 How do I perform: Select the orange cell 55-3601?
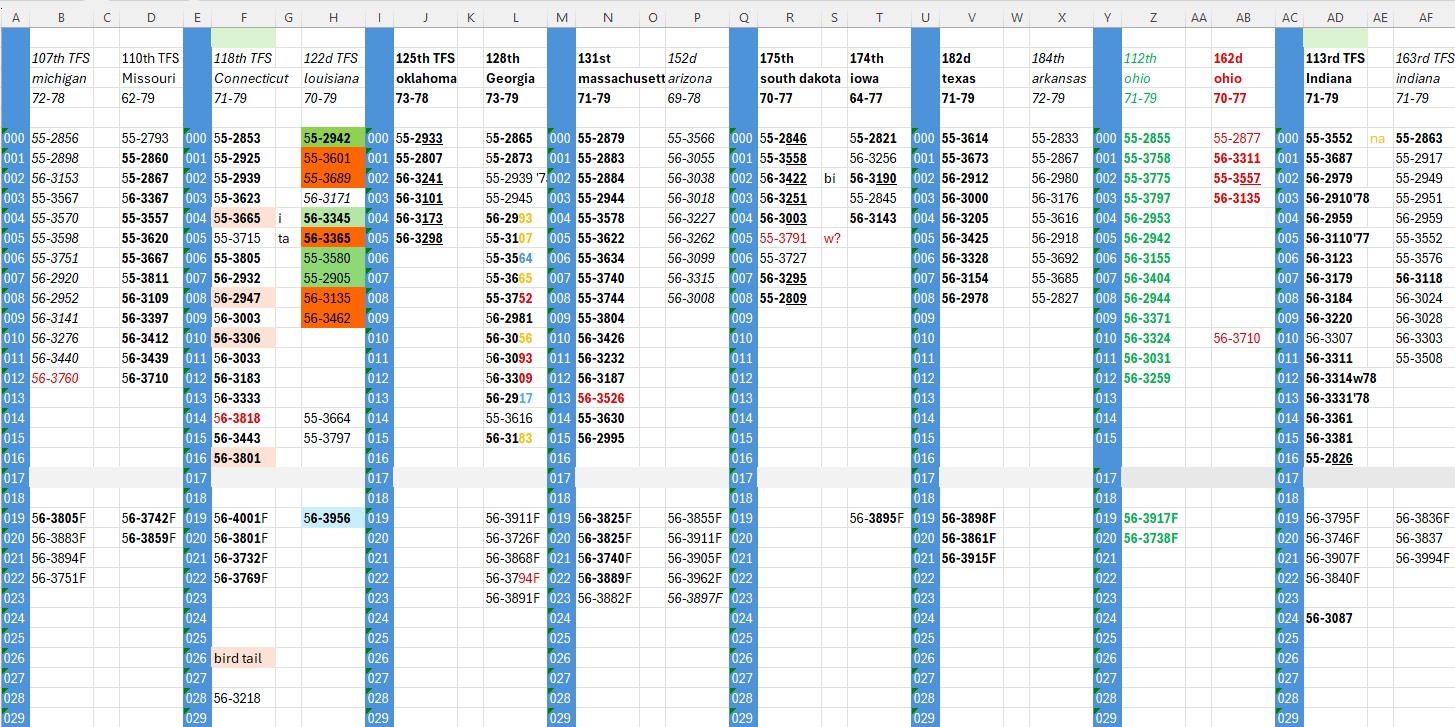[333, 158]
